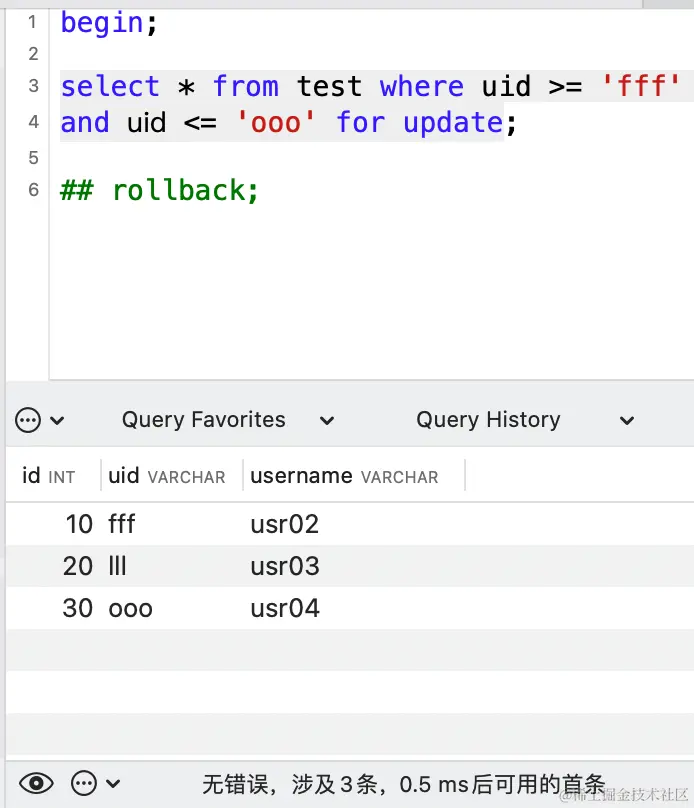
Task: Click line number 6 in the gutter
Action: coord(33,190)
